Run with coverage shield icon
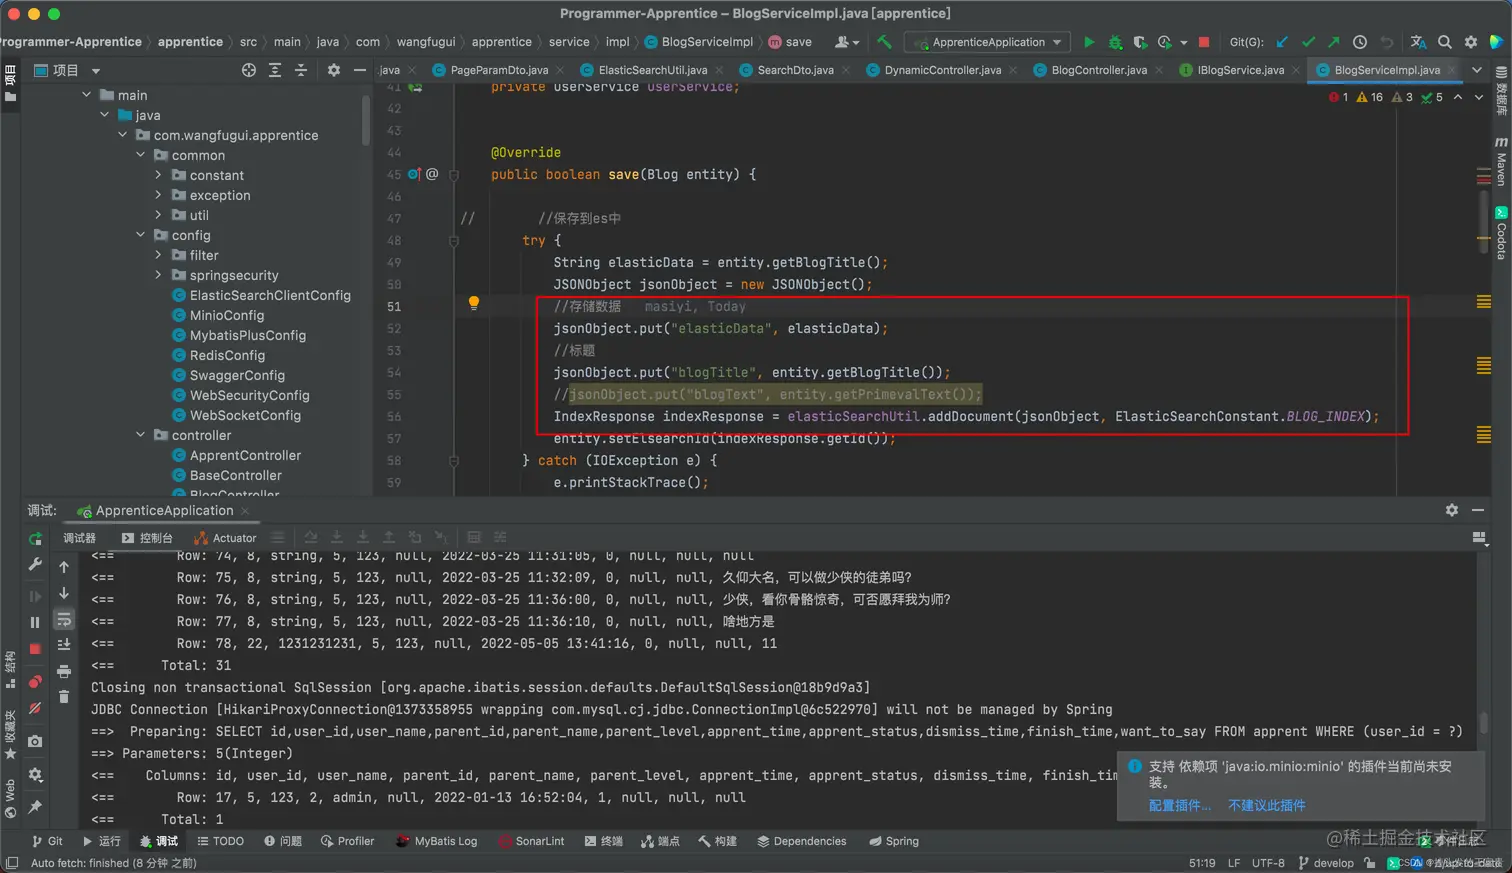This screenshot has width=1512, height=873. [1140, 42]
